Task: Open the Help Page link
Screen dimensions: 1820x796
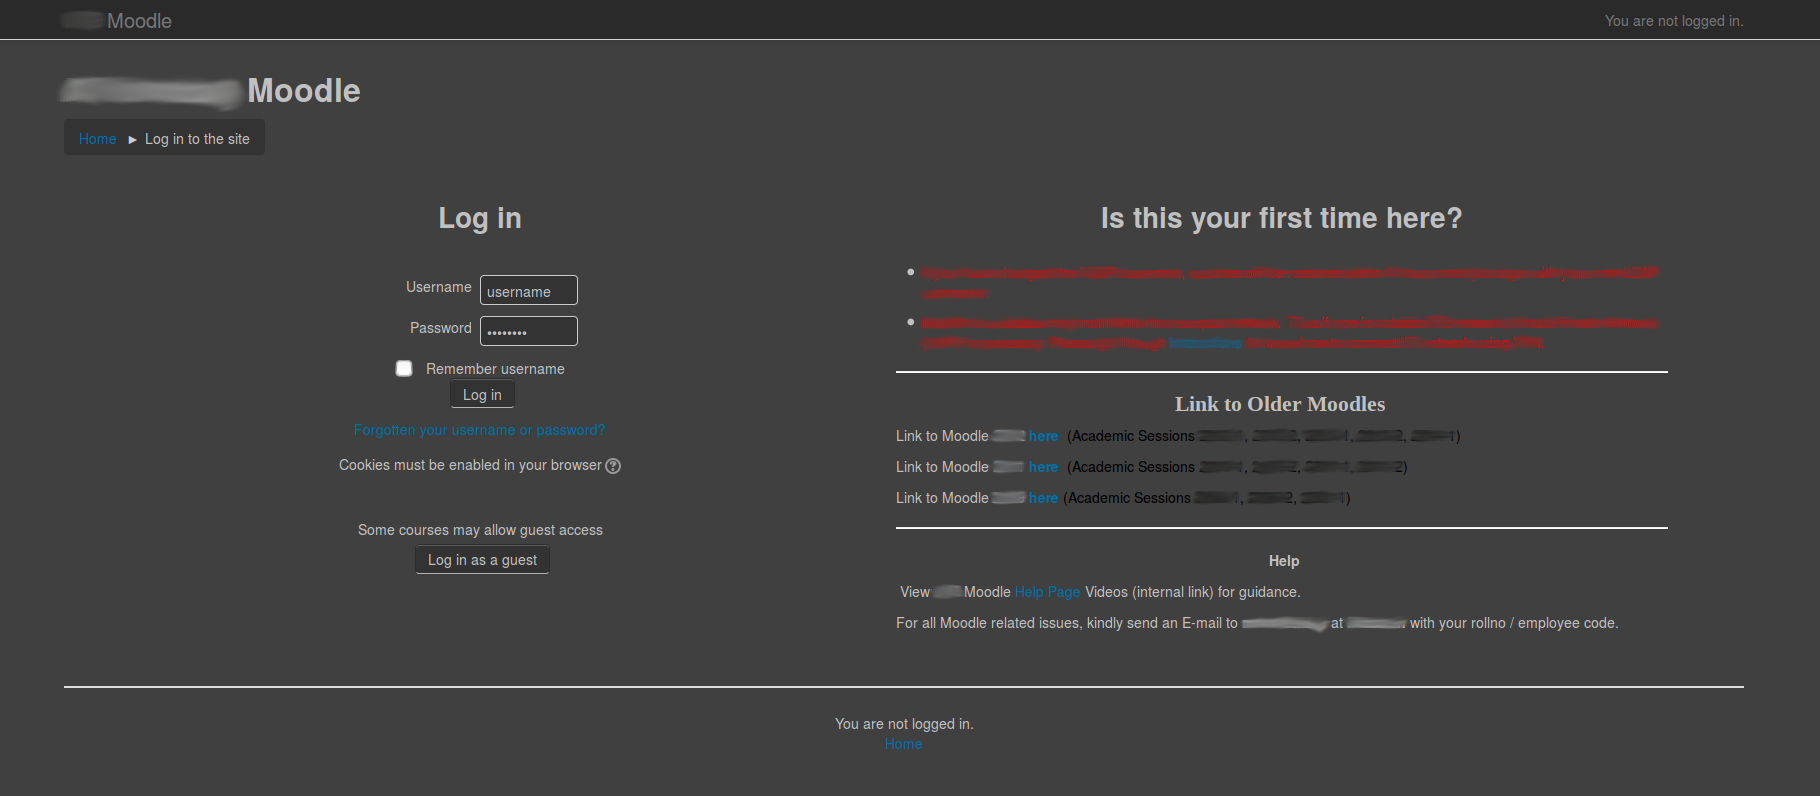Action: [x=1047, y=592]
